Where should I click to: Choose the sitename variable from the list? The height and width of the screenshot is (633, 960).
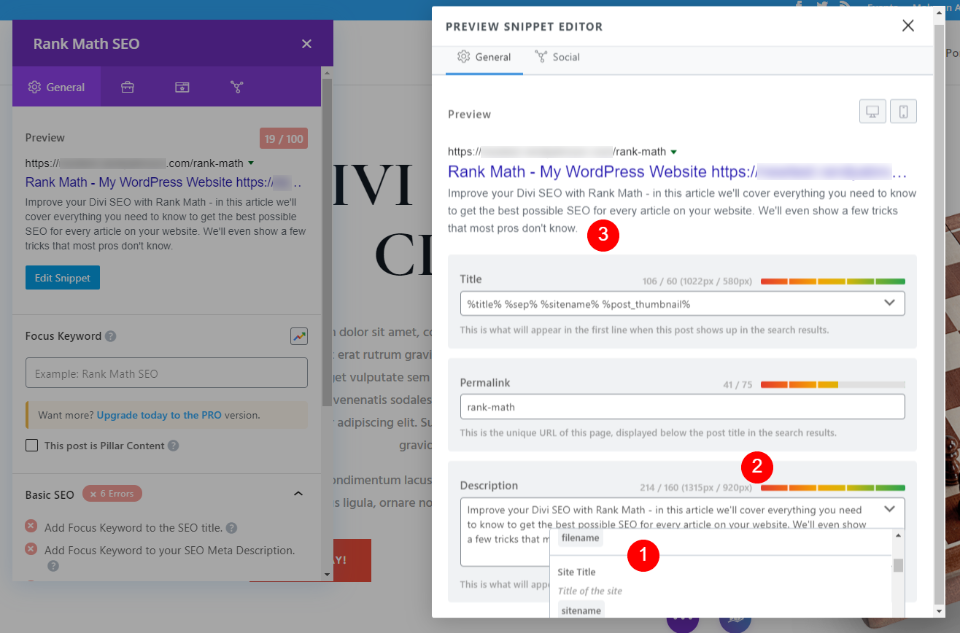(581, 610)
